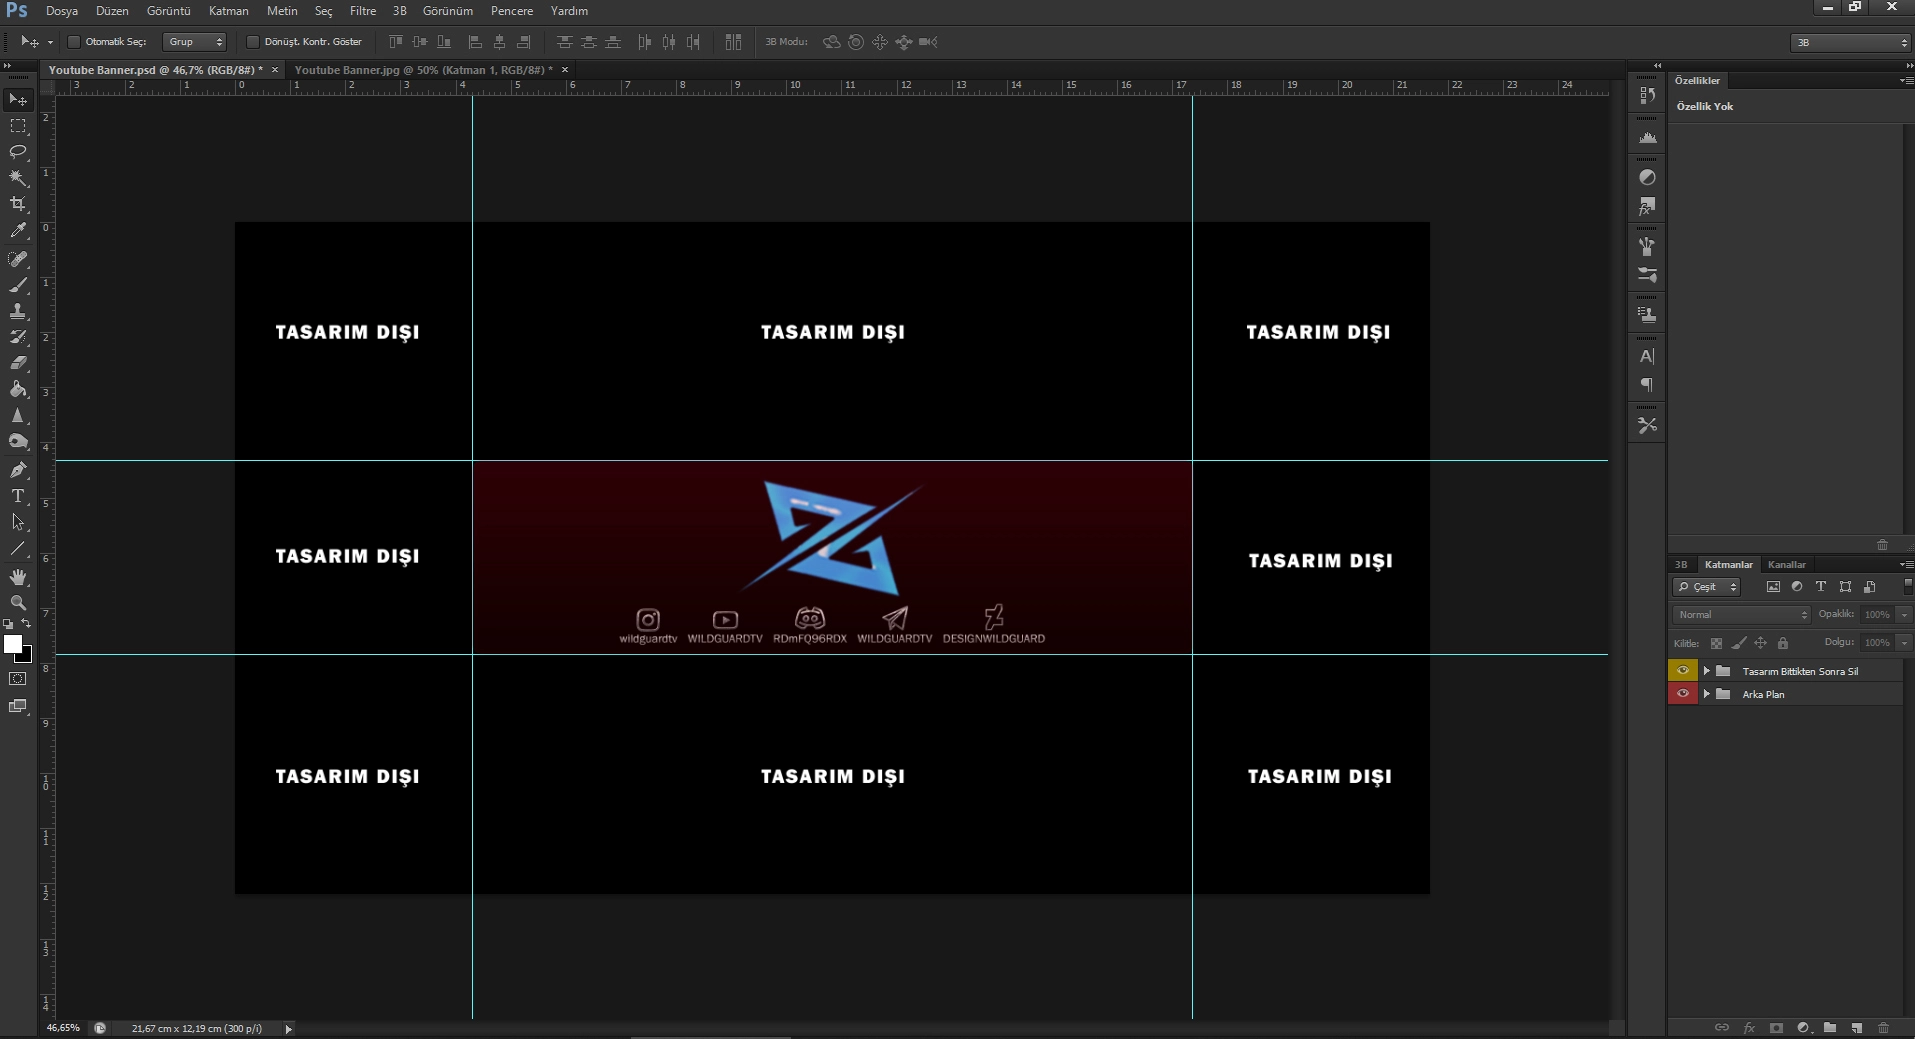Select the Move tool
The image size is (1915, 1039).
(18, 100)
